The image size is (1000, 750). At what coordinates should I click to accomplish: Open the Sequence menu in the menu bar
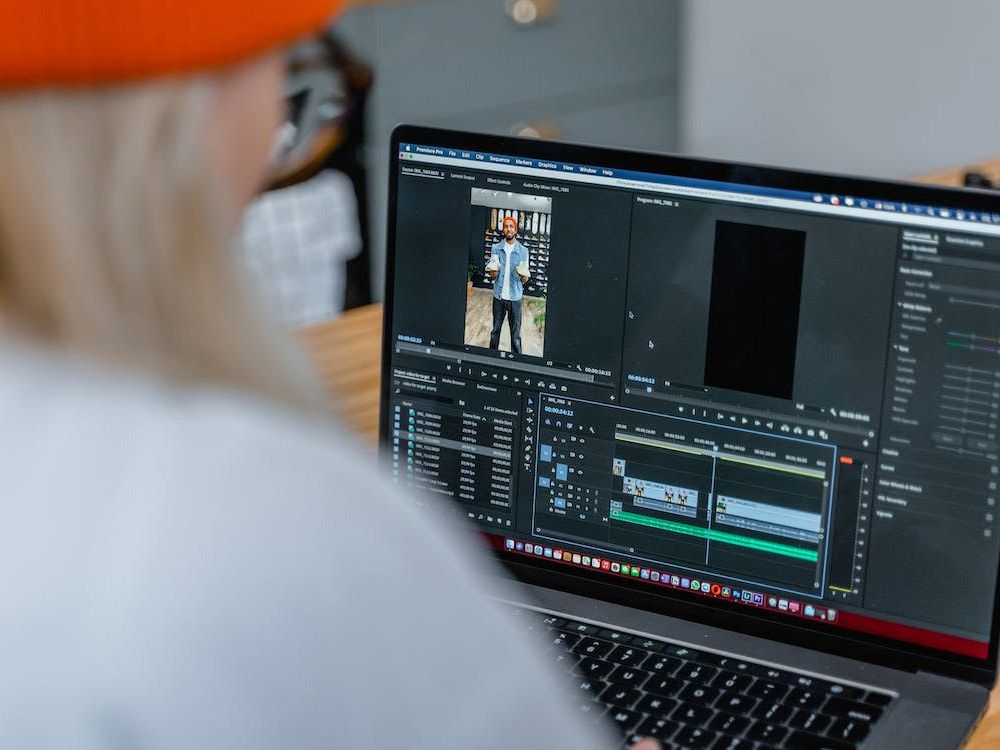[499, 159]
